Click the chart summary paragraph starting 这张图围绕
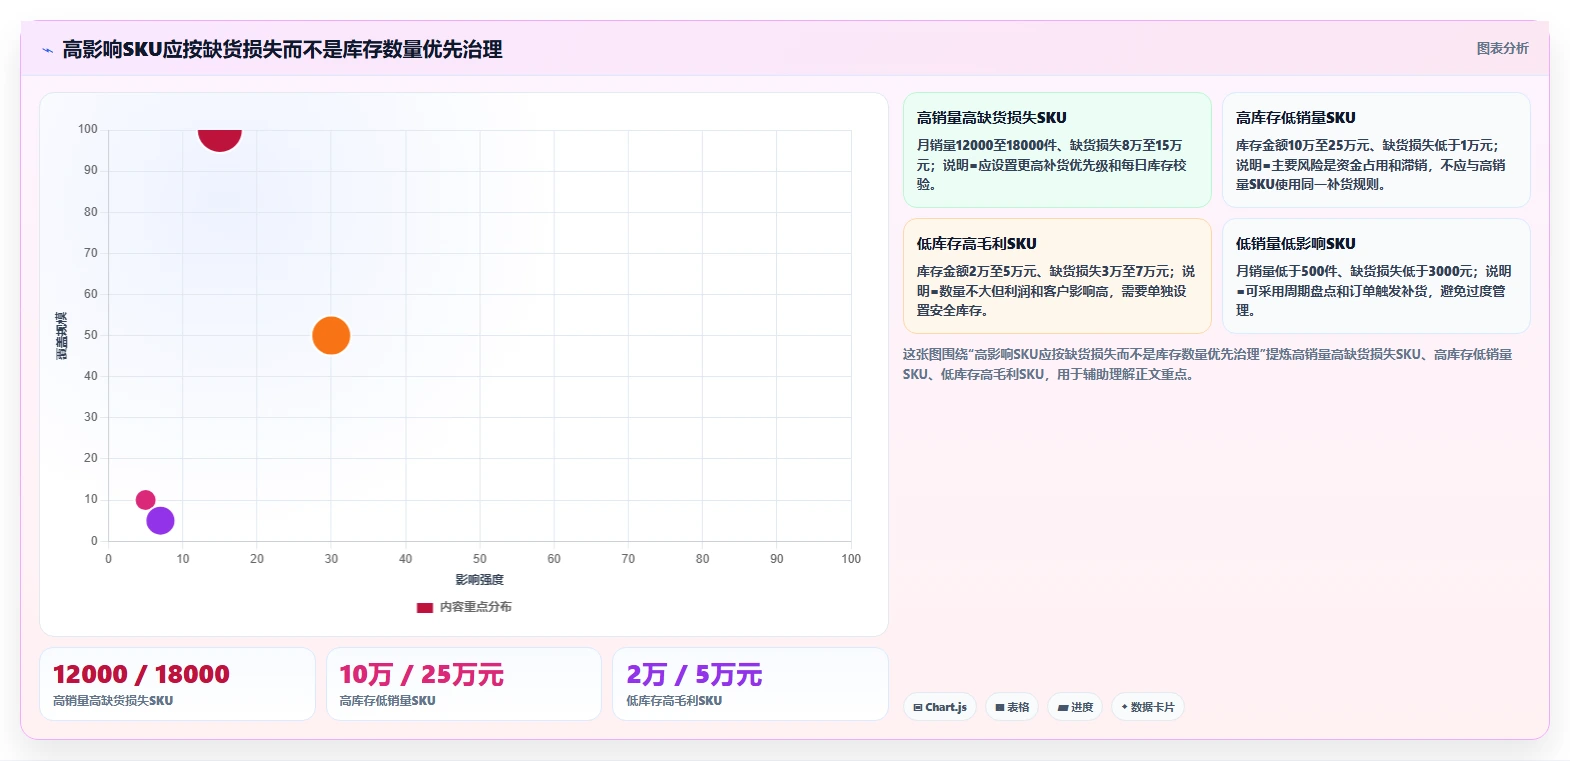 click(1207, 364)
